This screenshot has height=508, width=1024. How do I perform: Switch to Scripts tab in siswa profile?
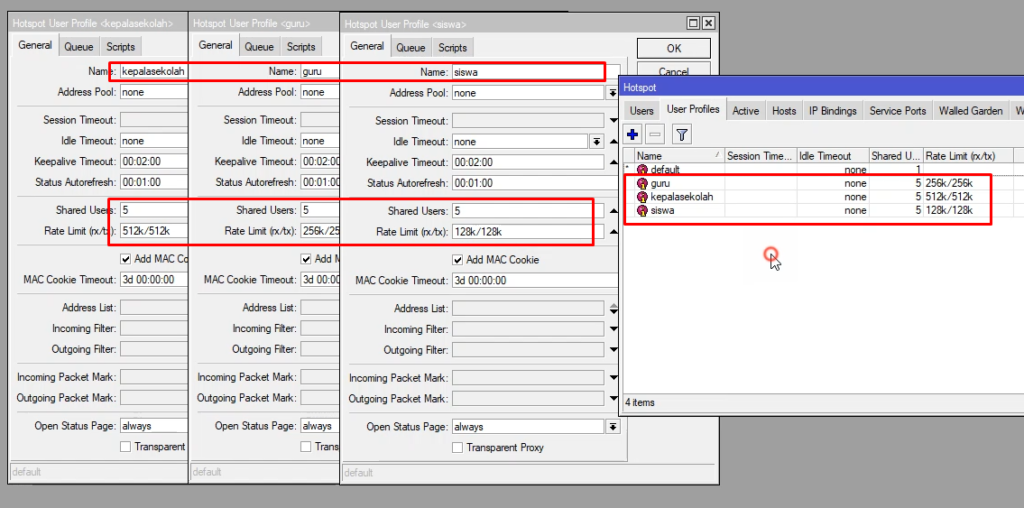(x=453, y=48)
